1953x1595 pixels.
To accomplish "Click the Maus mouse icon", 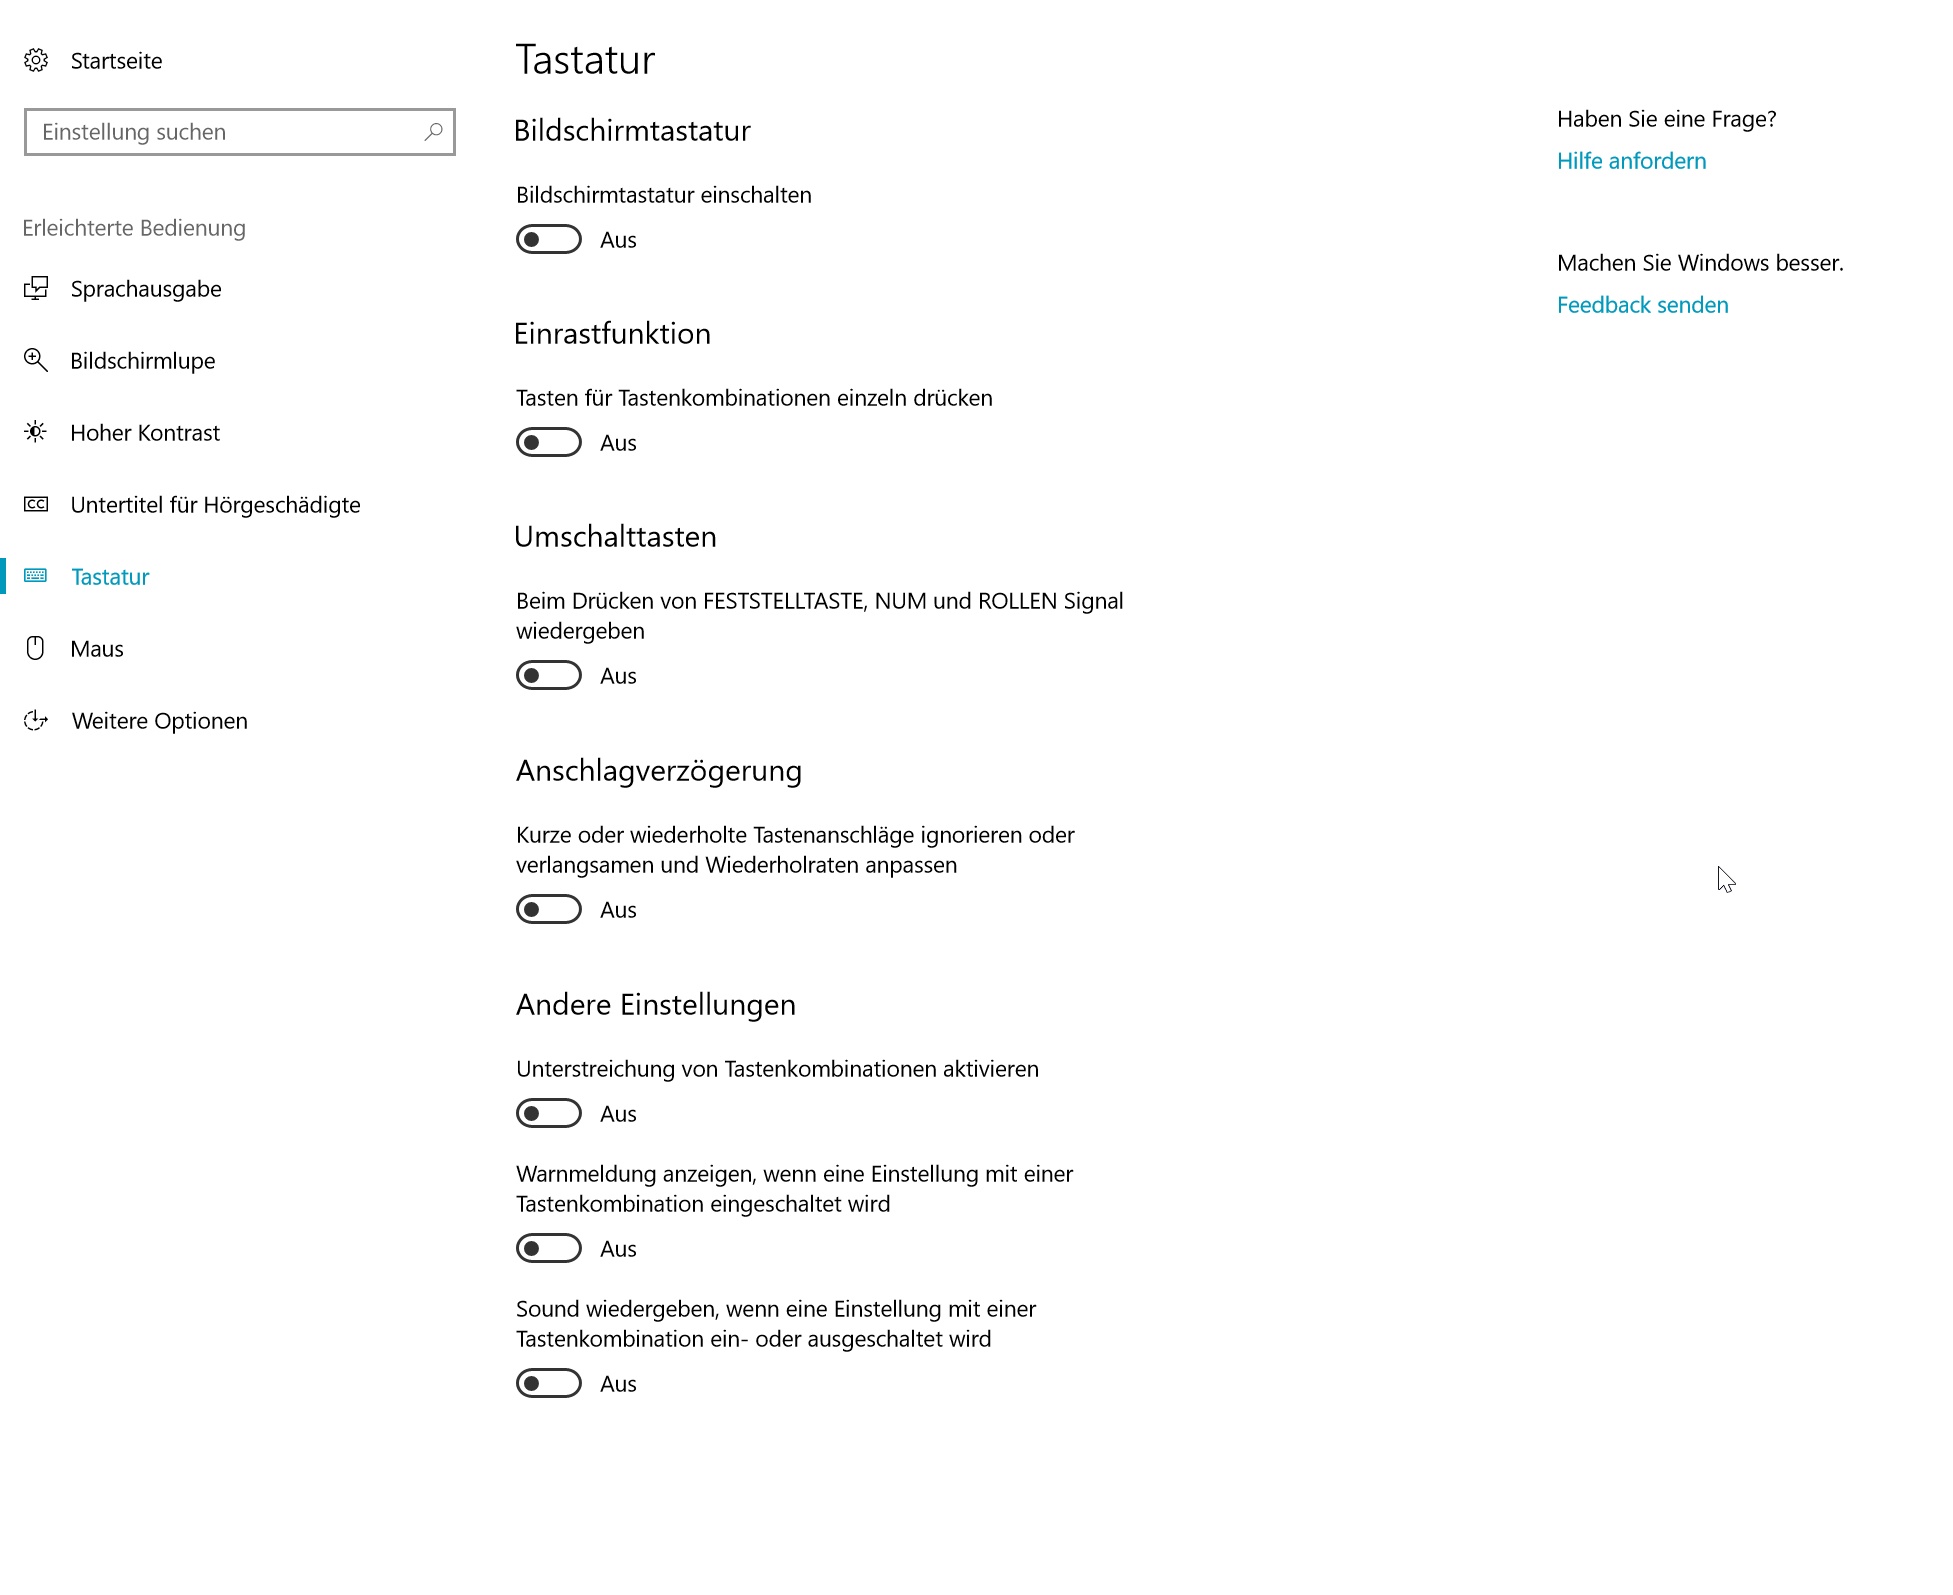I will tap(36, 649).
